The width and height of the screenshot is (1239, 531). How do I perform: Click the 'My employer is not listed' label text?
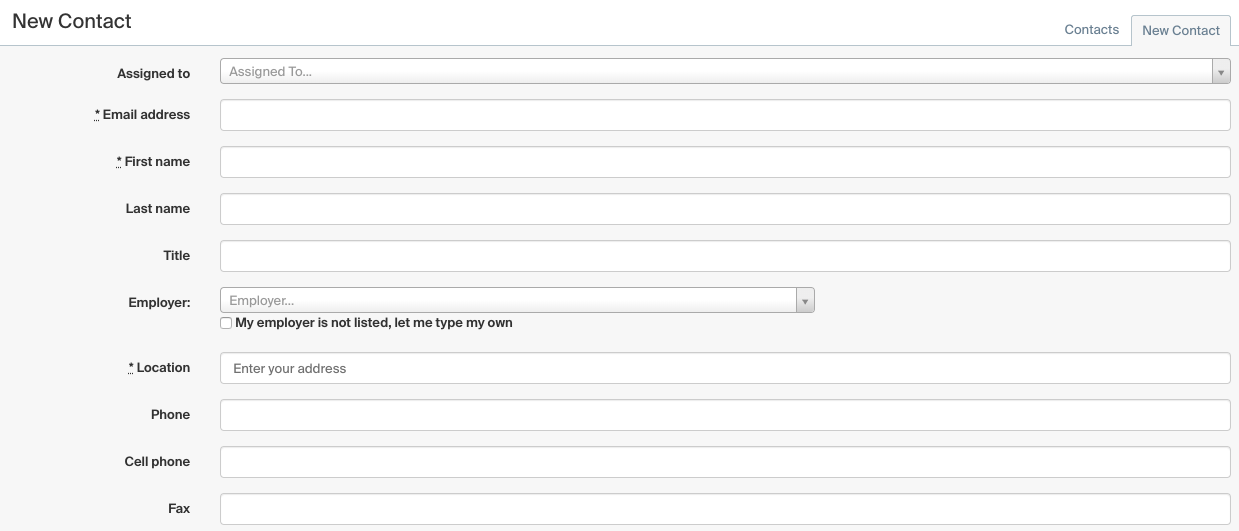coord(374,323)
